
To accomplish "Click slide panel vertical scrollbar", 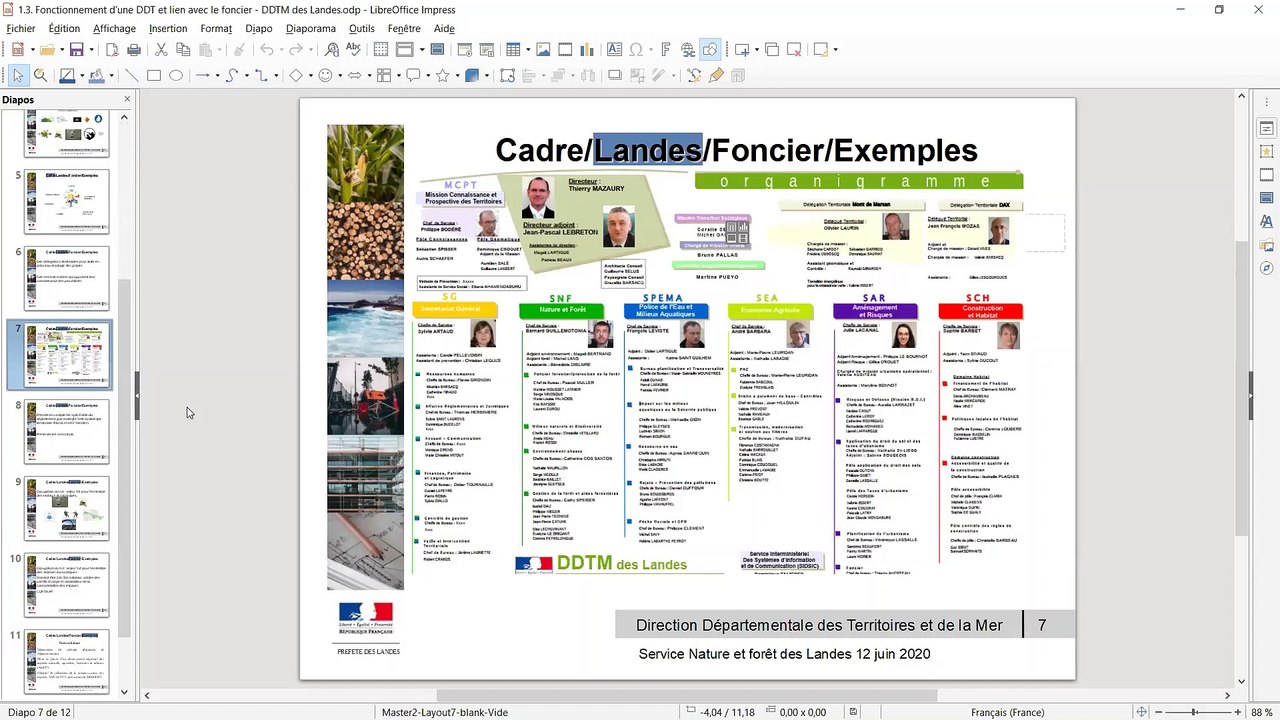I will click(x=125, y=405).
